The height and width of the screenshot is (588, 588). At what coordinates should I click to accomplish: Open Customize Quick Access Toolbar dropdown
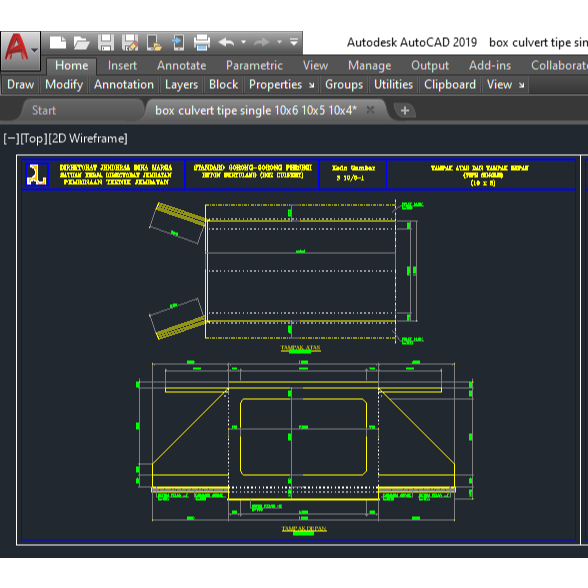click(294, 42)
